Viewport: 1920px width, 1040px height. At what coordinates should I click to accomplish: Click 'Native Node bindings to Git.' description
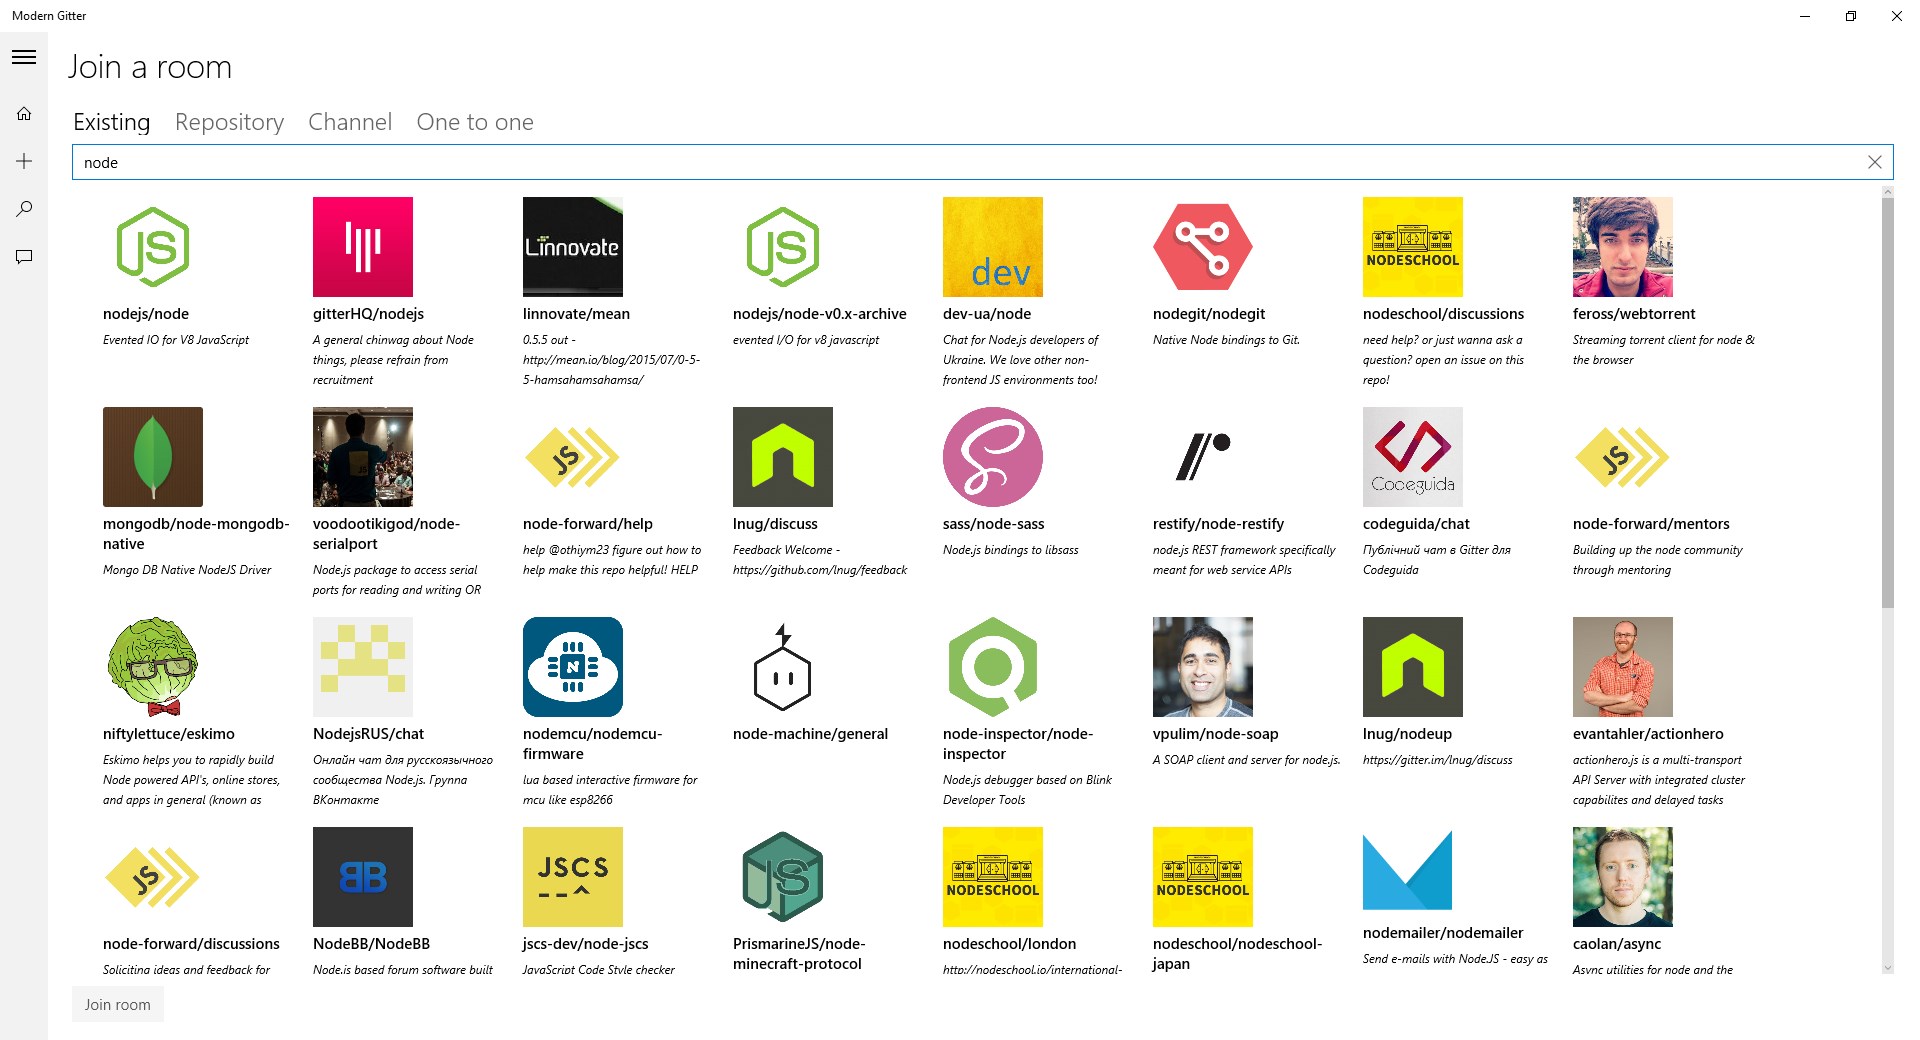pyautogui.click(x=1226, y=340)
